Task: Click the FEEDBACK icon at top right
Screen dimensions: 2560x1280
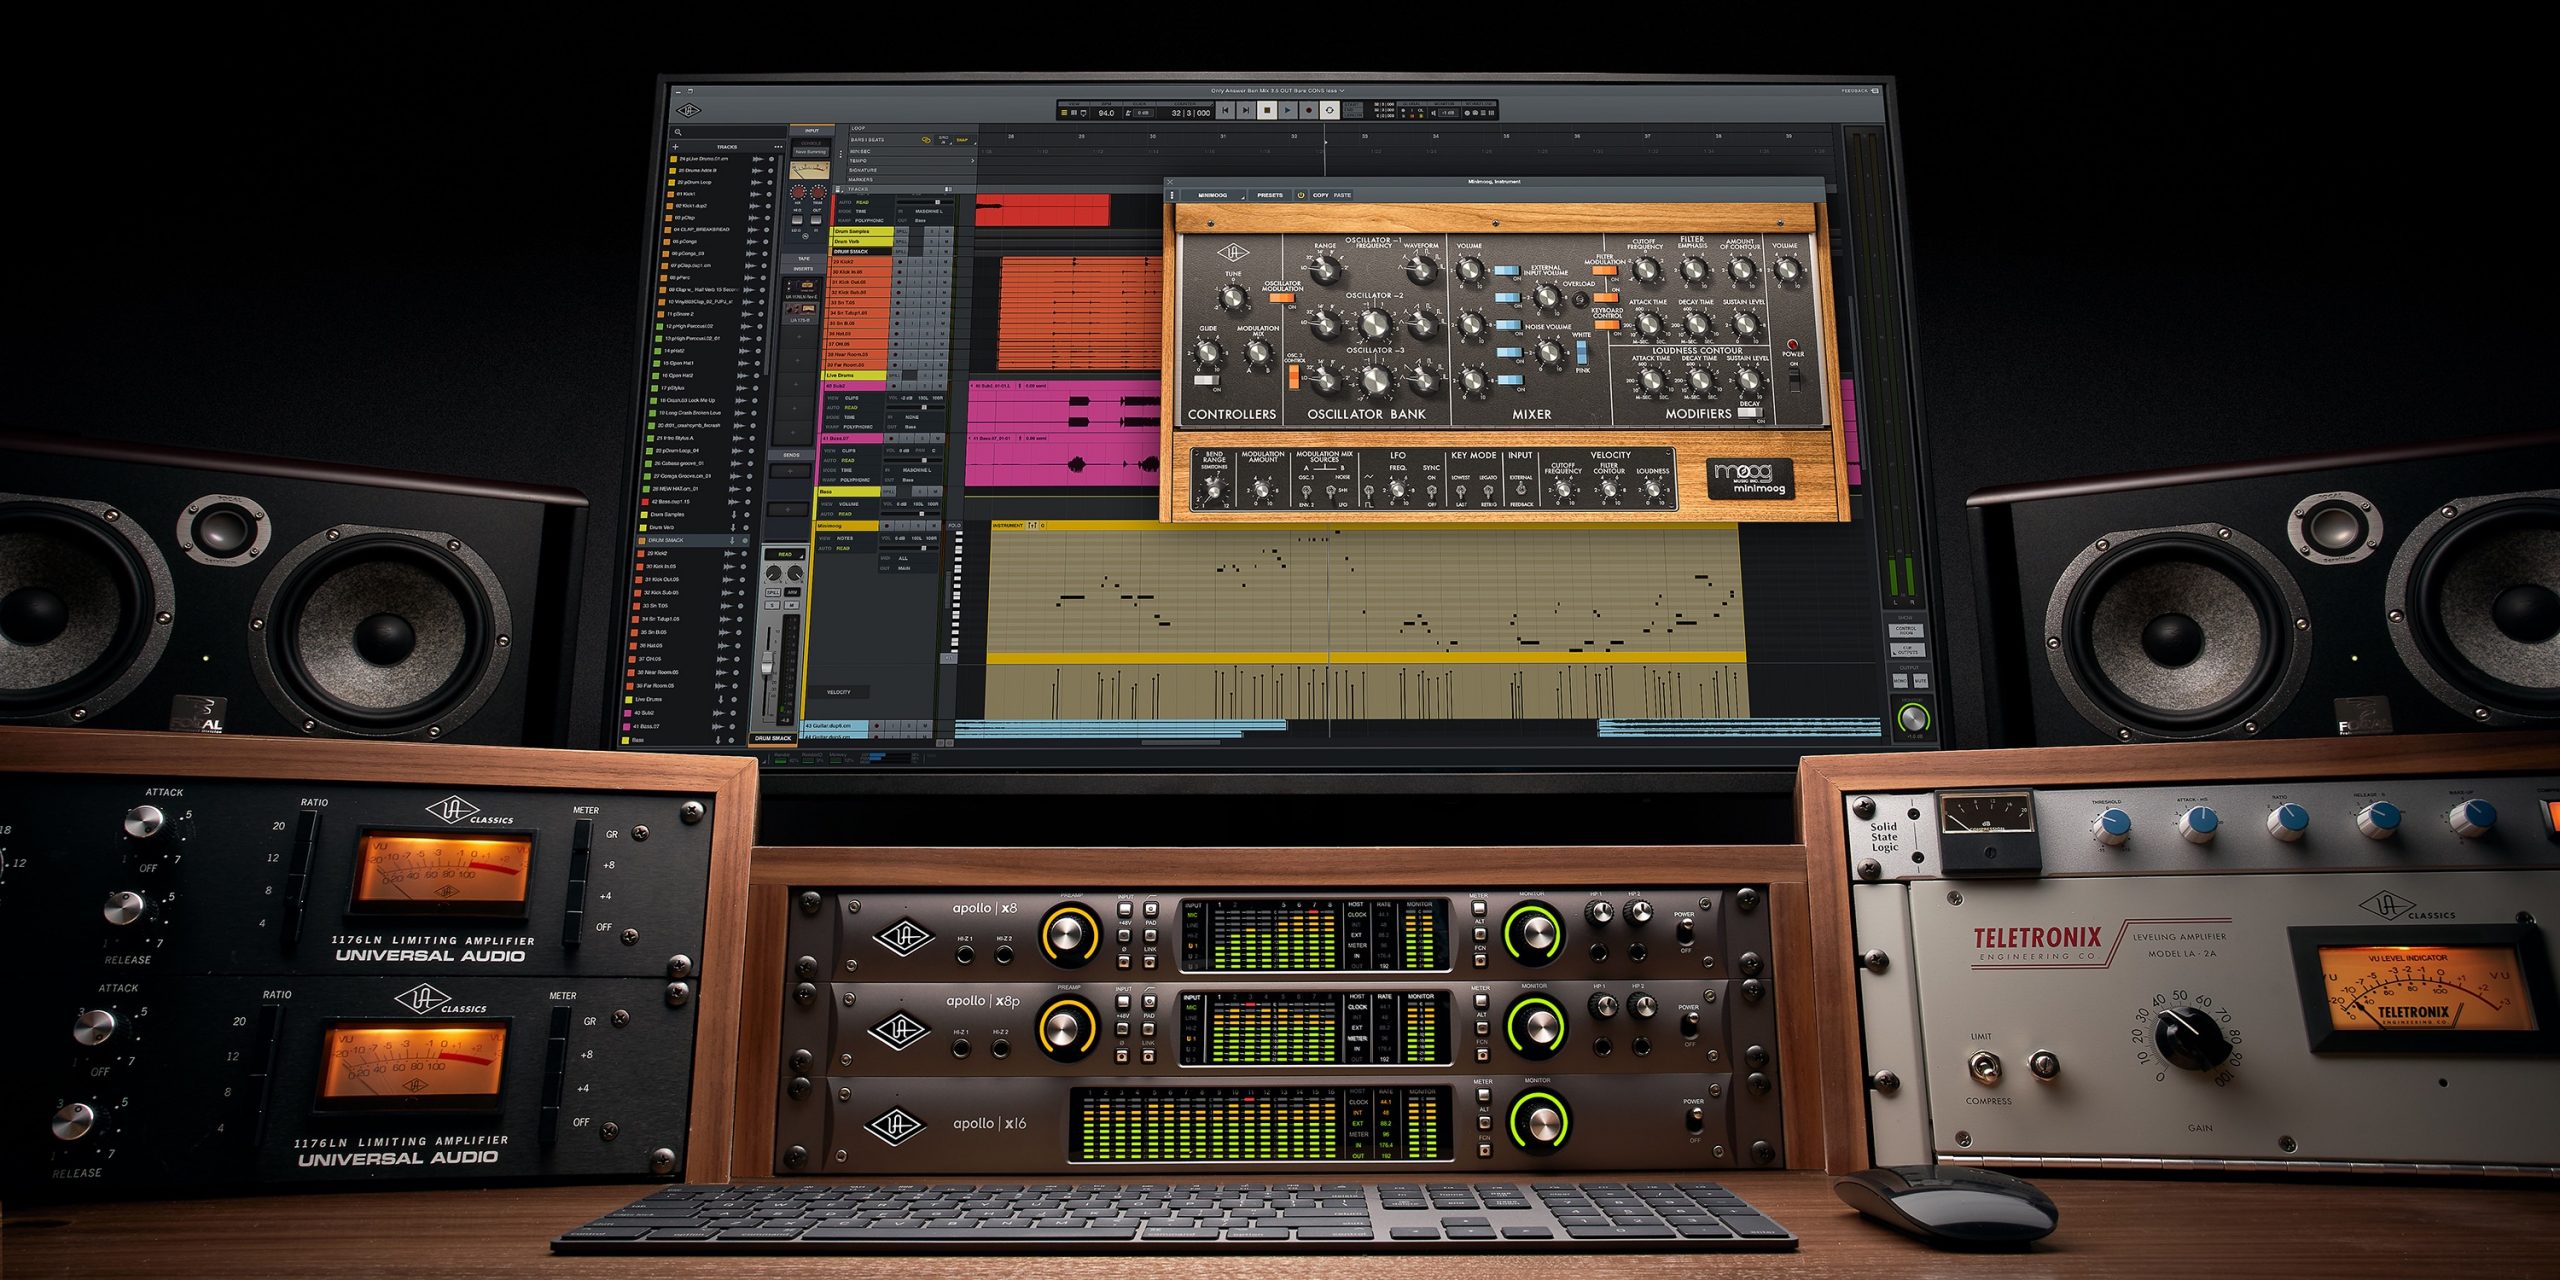Action: tap(1875, 91)
